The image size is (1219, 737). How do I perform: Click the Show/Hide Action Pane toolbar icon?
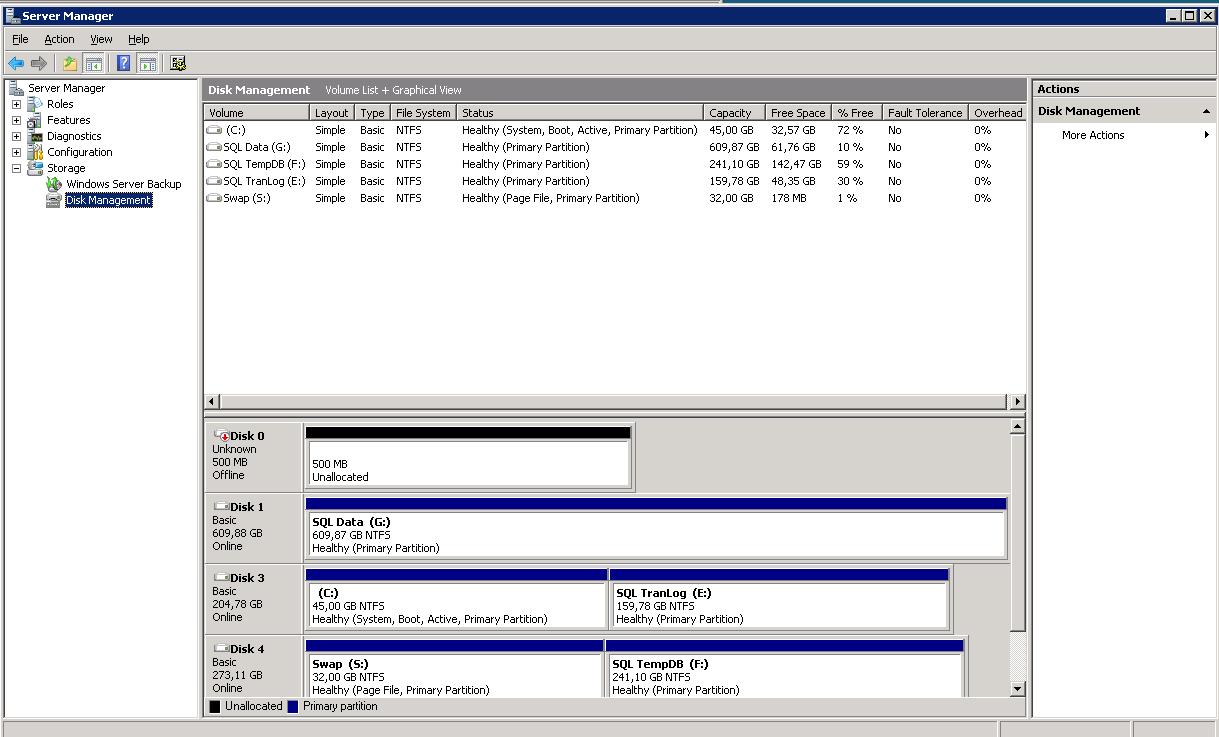click(x=148, y=63)
